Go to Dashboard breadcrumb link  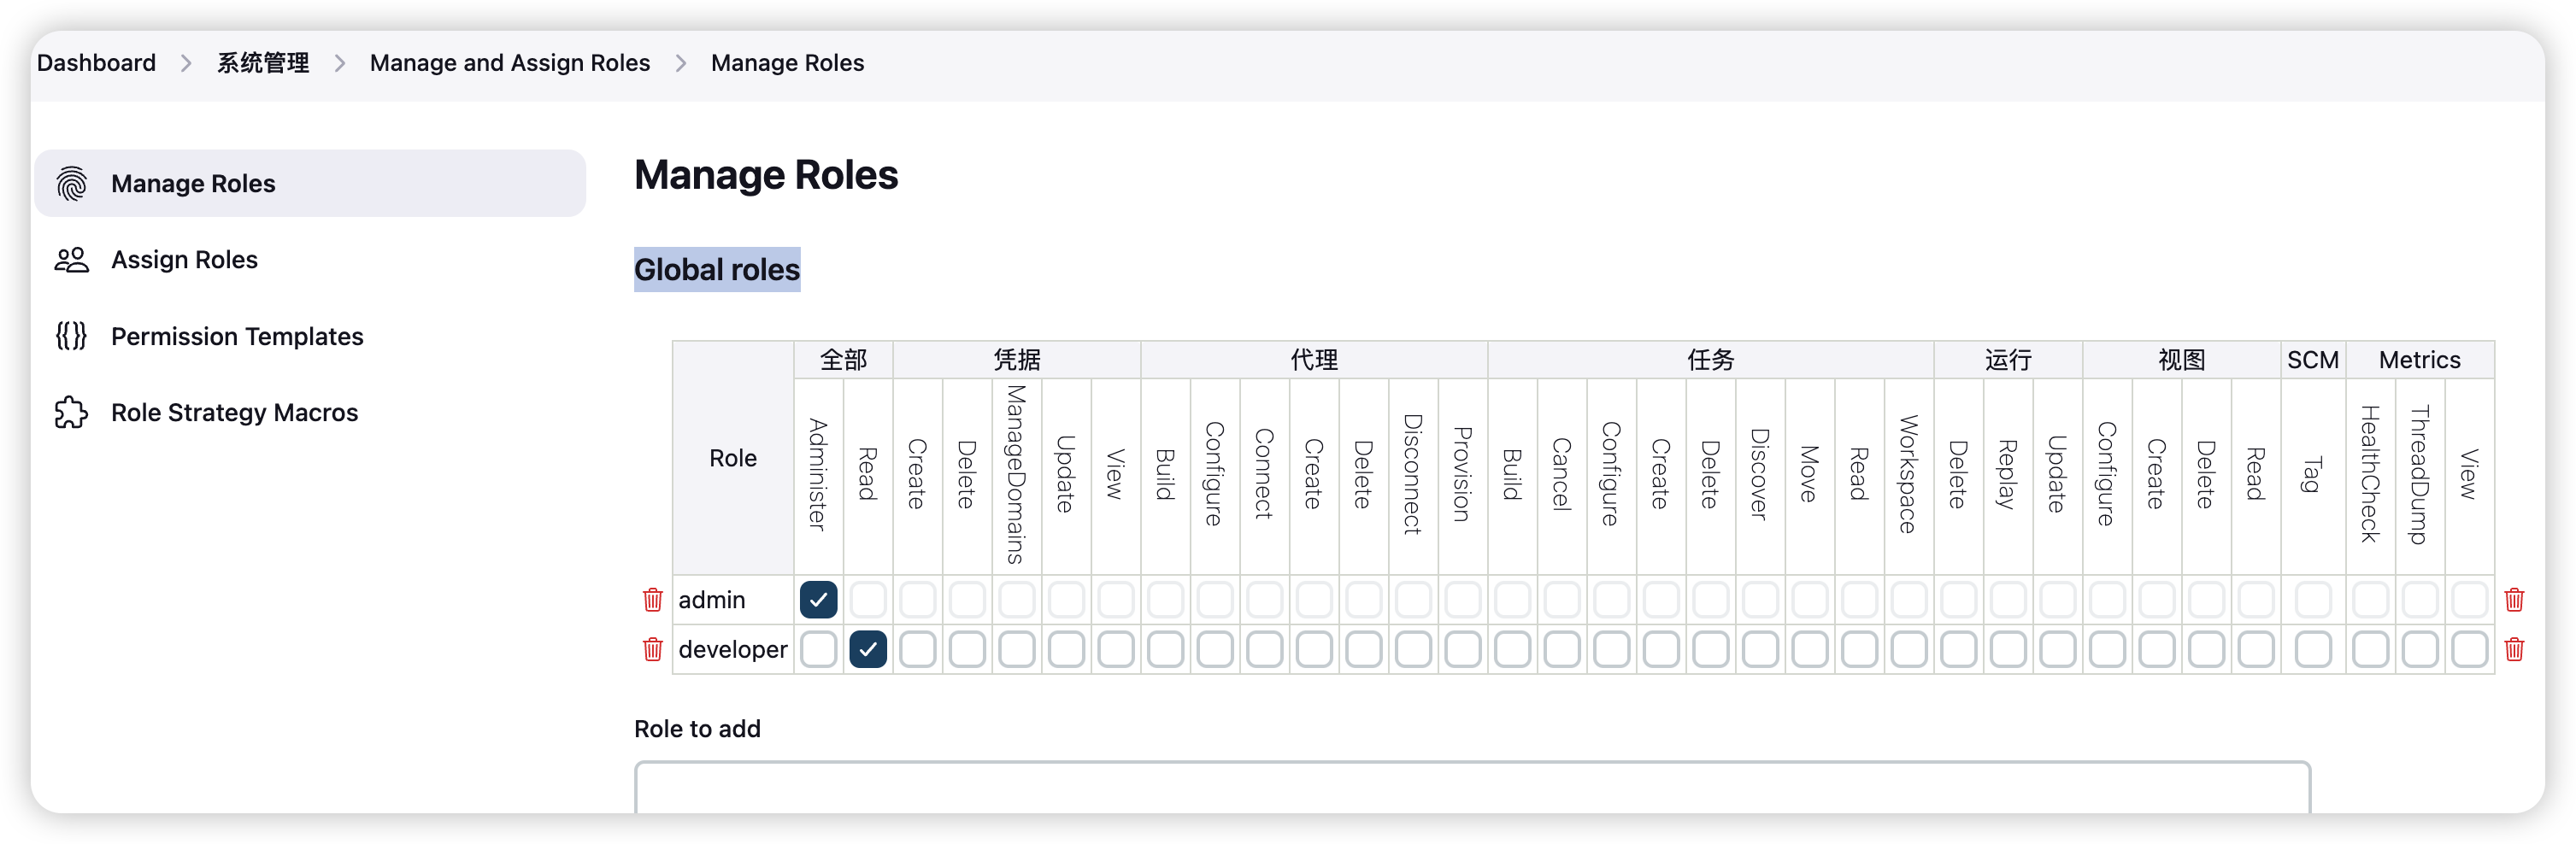click(96, 63)
